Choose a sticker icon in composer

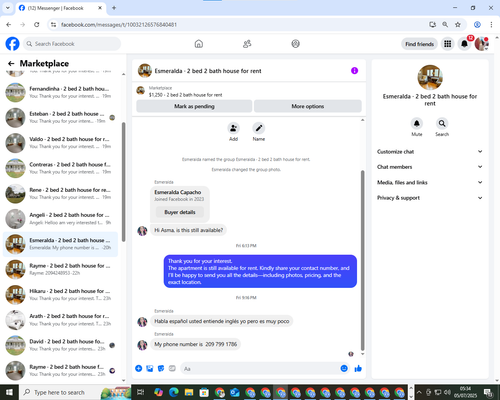click(x=161, y=368)
